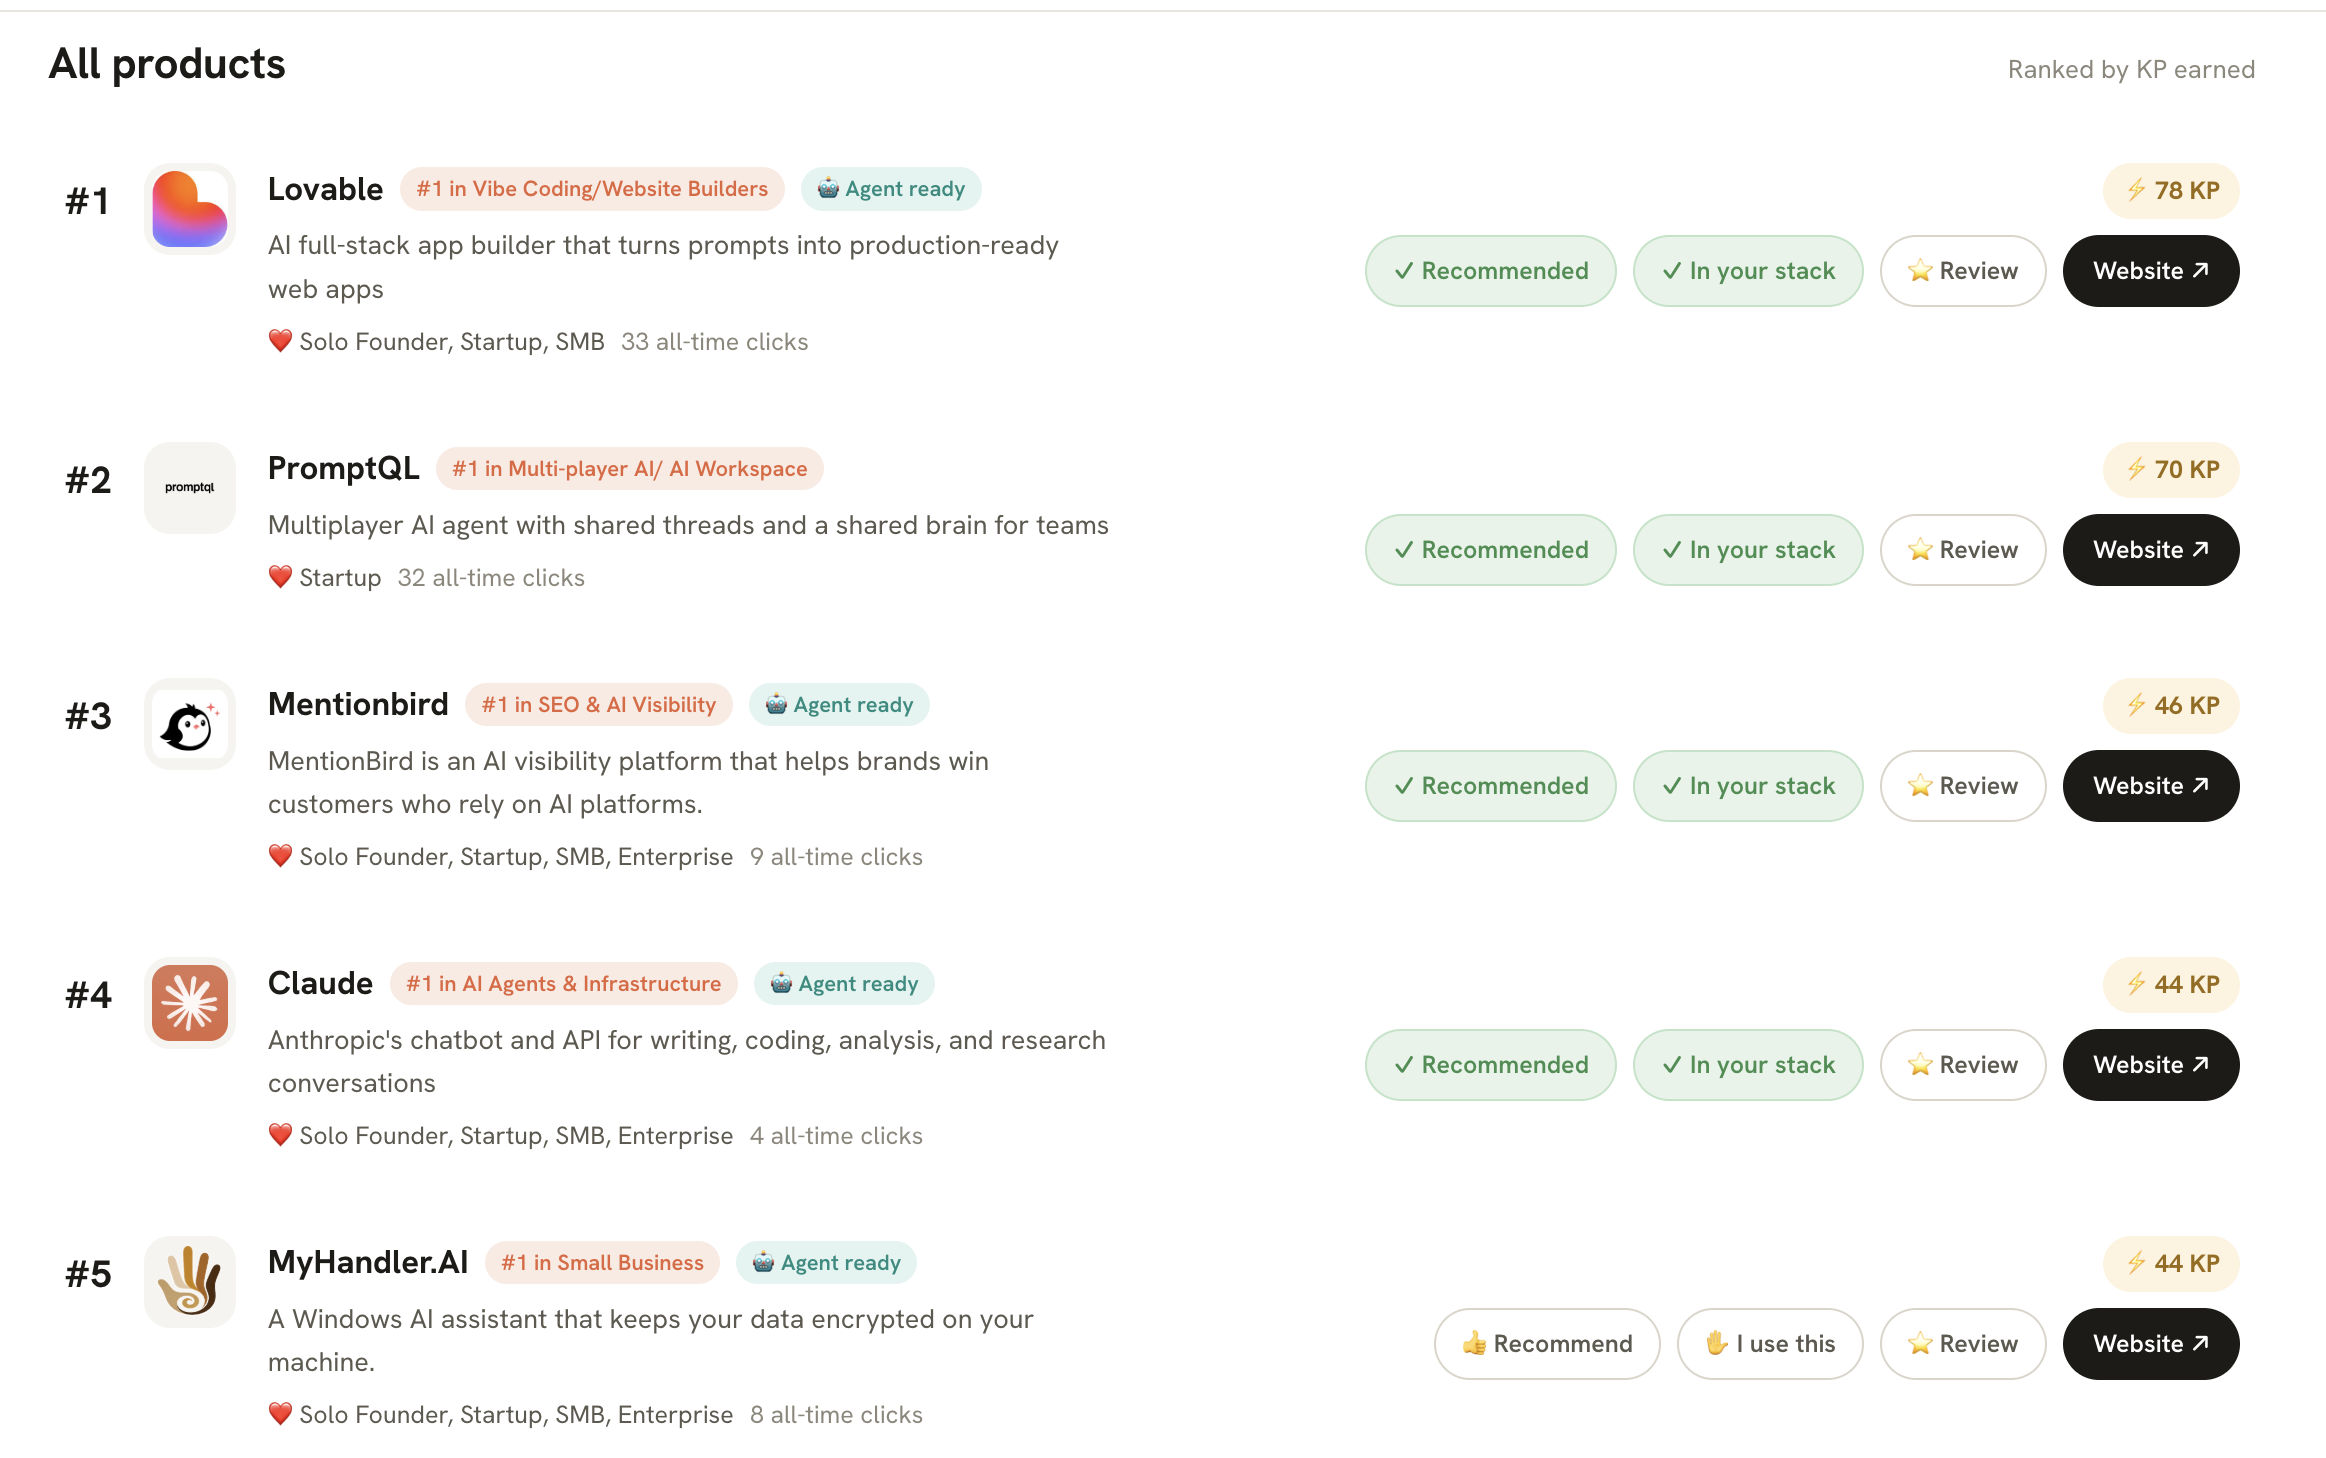Viewport: 2326px width, 1458px height.
Task: Open the MyHandler.AI product title
Action: [x=368, y=1262]
